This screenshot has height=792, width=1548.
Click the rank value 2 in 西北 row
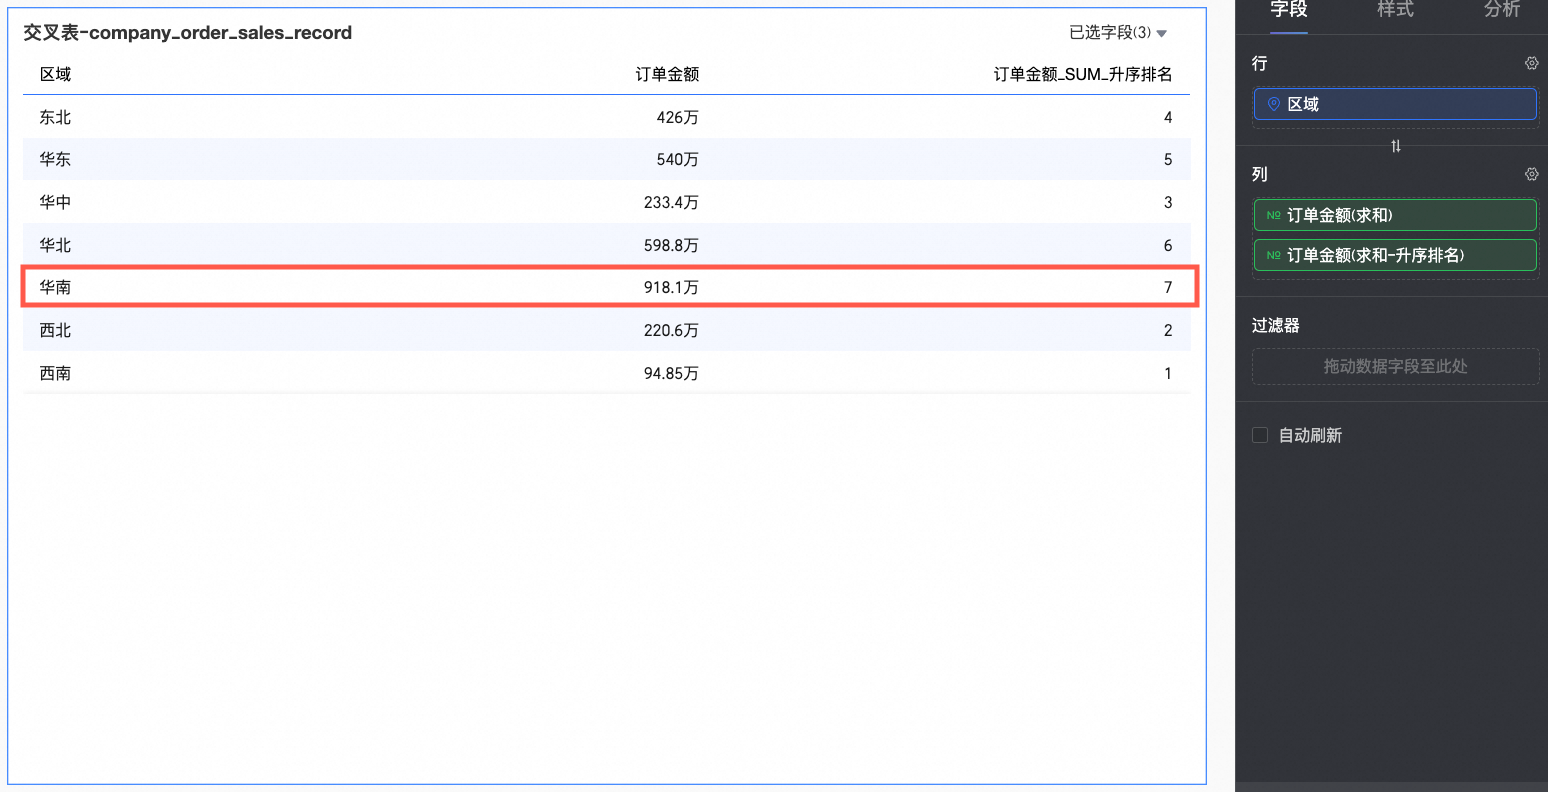pos(1168,330)
